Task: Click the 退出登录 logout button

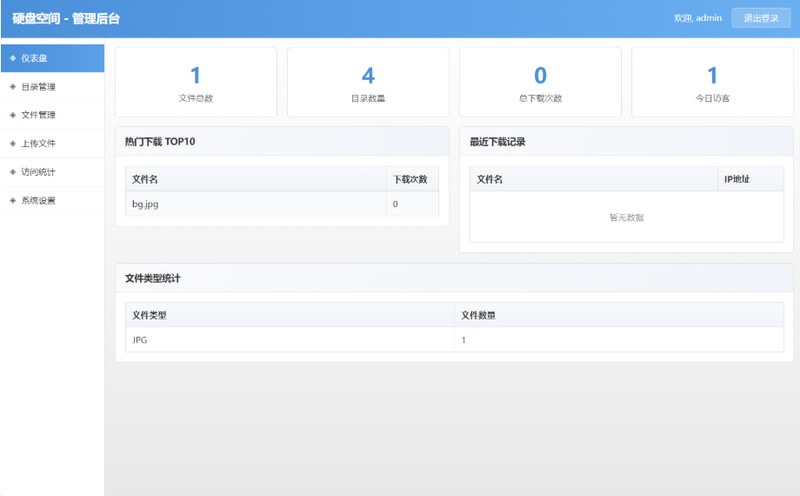Action: [x=760, y=18]
